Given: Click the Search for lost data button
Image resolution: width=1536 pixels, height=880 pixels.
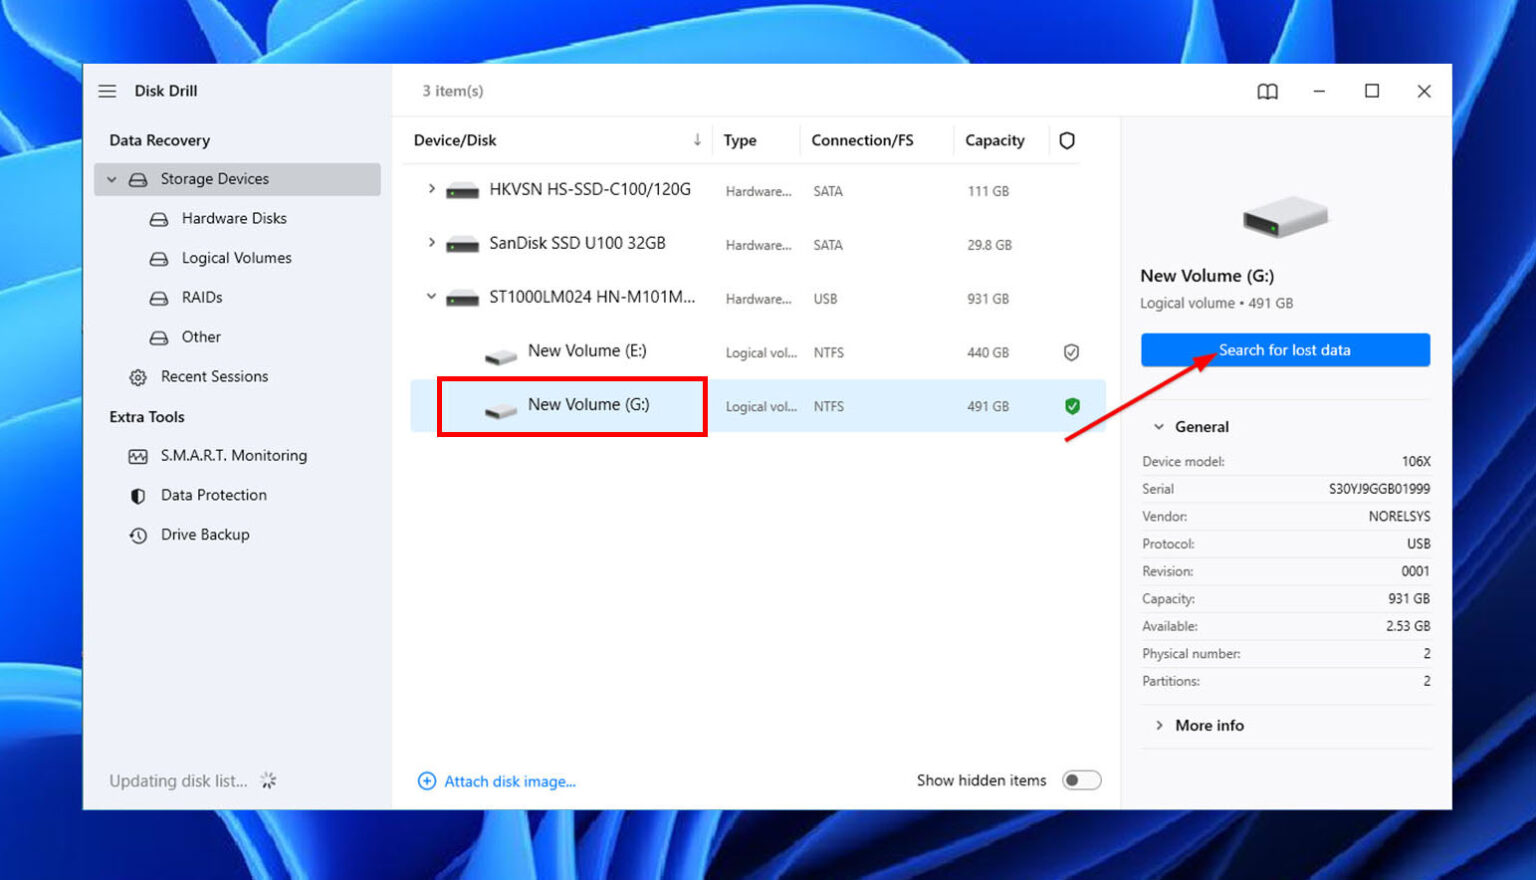Looking at the screenshot, I should coord(1285,350).
